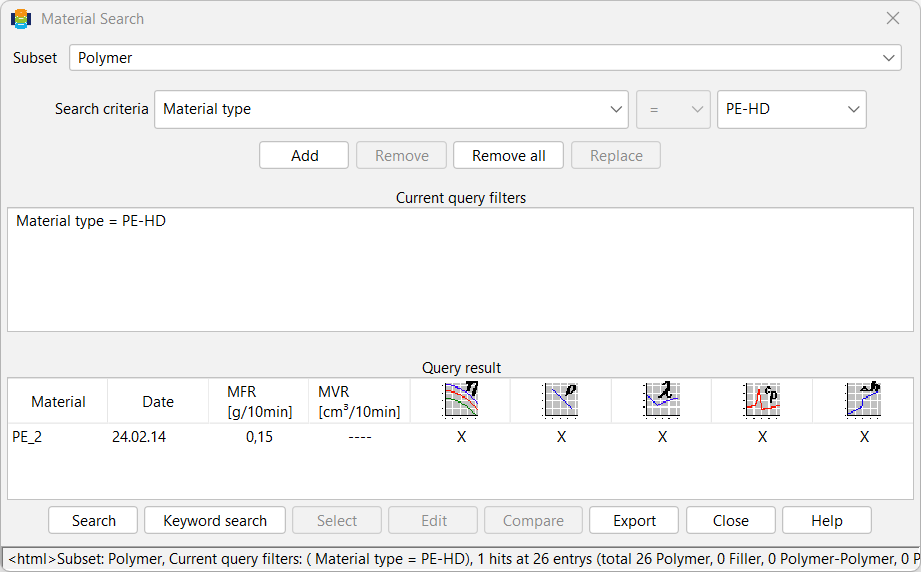Image resolution: width=921 pixels, height=572 pixels.
Task: Click the Search button
Action: pyautogui.click(x=93, y=520)
